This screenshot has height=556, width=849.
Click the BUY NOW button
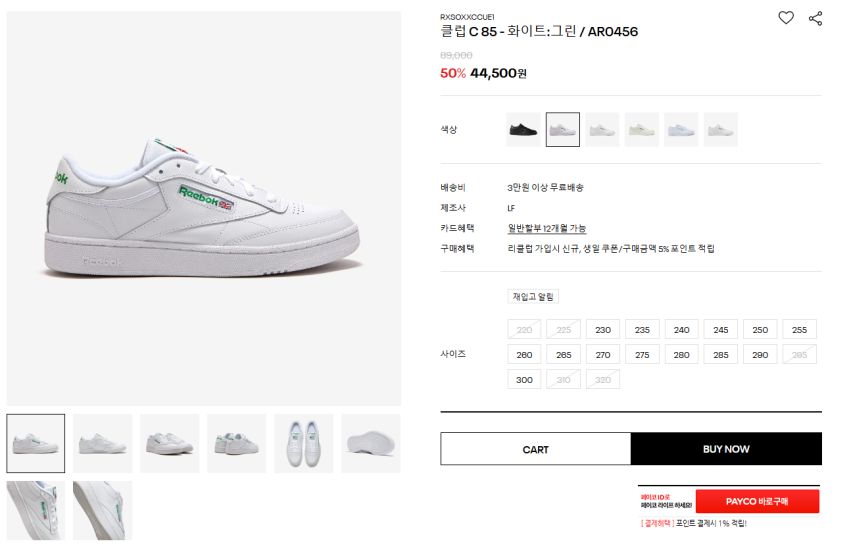(x=726, y=449)
